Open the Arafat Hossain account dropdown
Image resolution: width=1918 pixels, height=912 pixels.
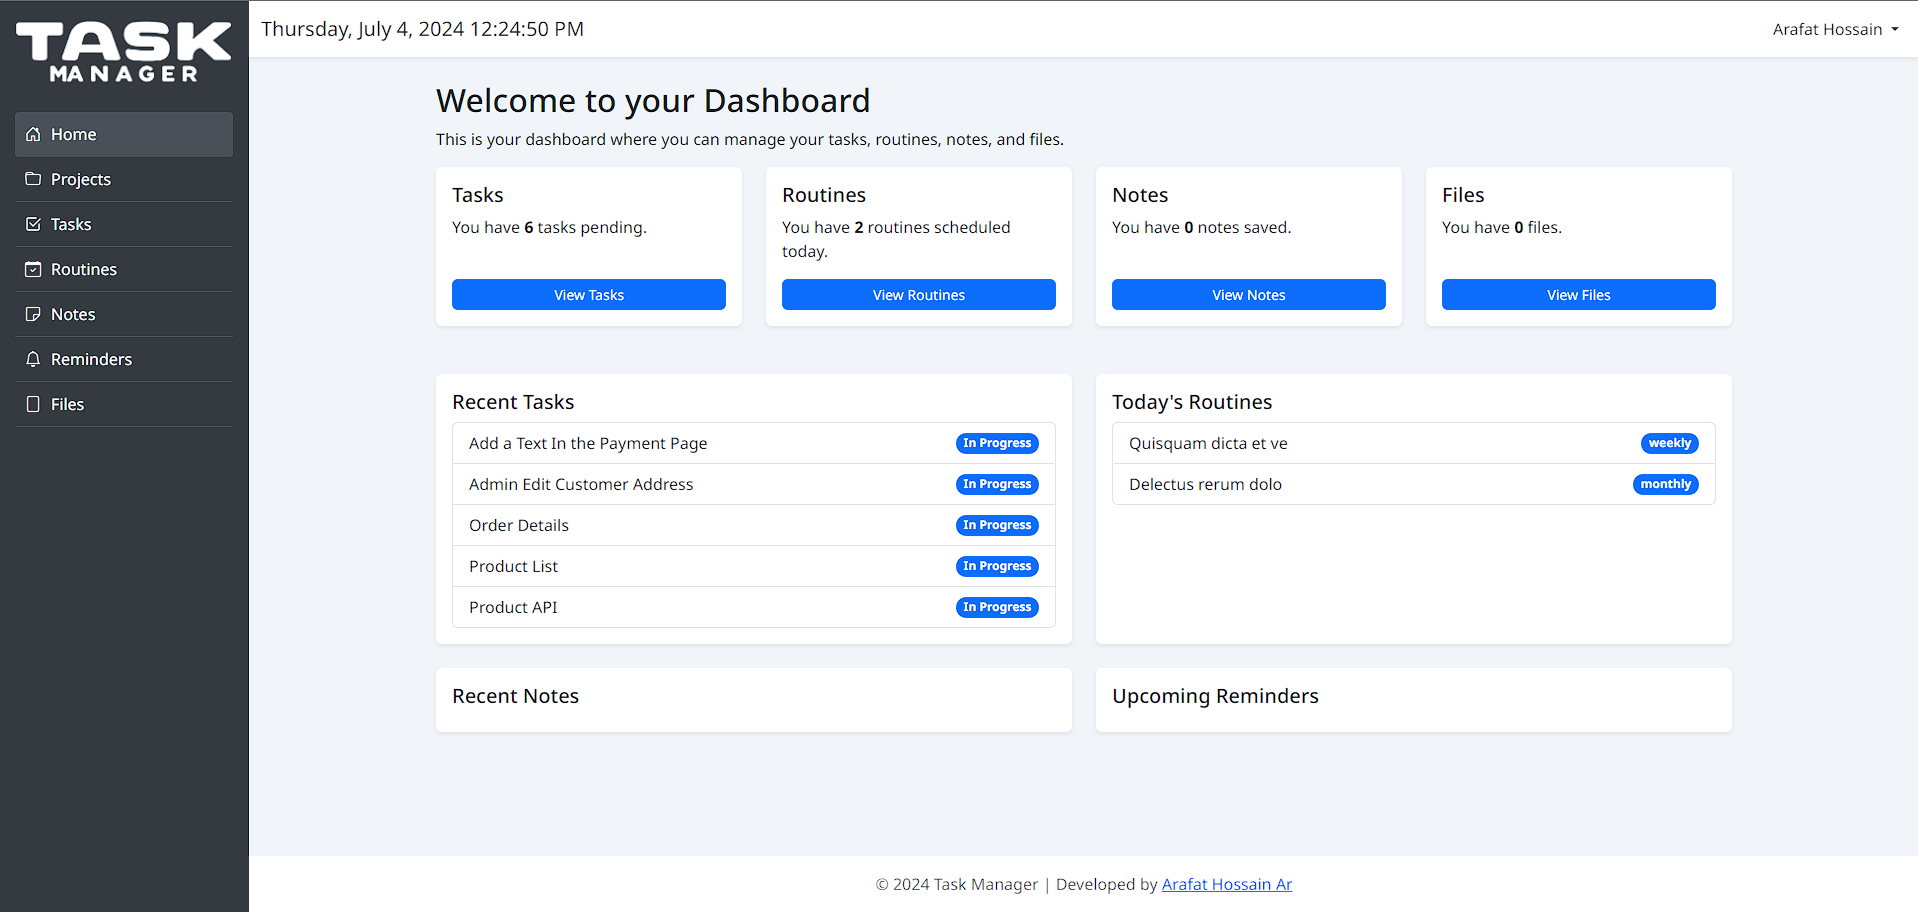[x=1834, y=29]
